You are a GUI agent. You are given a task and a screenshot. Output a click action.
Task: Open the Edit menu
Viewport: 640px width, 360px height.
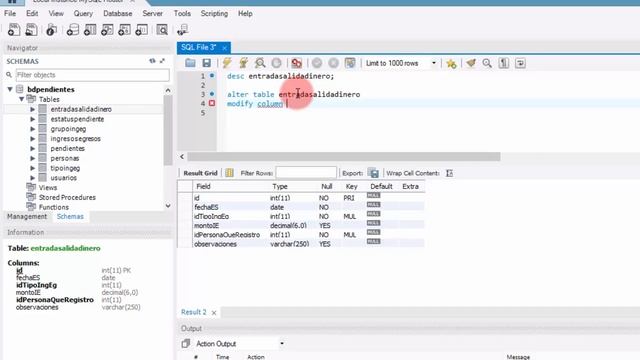click(x=32, y=13)
